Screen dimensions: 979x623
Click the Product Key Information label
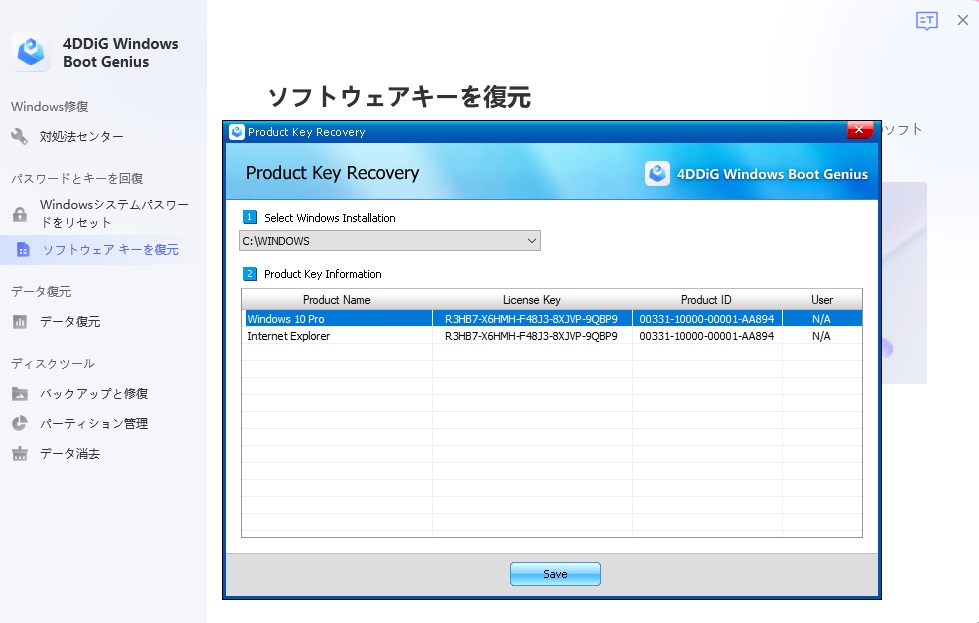[322, 274]
